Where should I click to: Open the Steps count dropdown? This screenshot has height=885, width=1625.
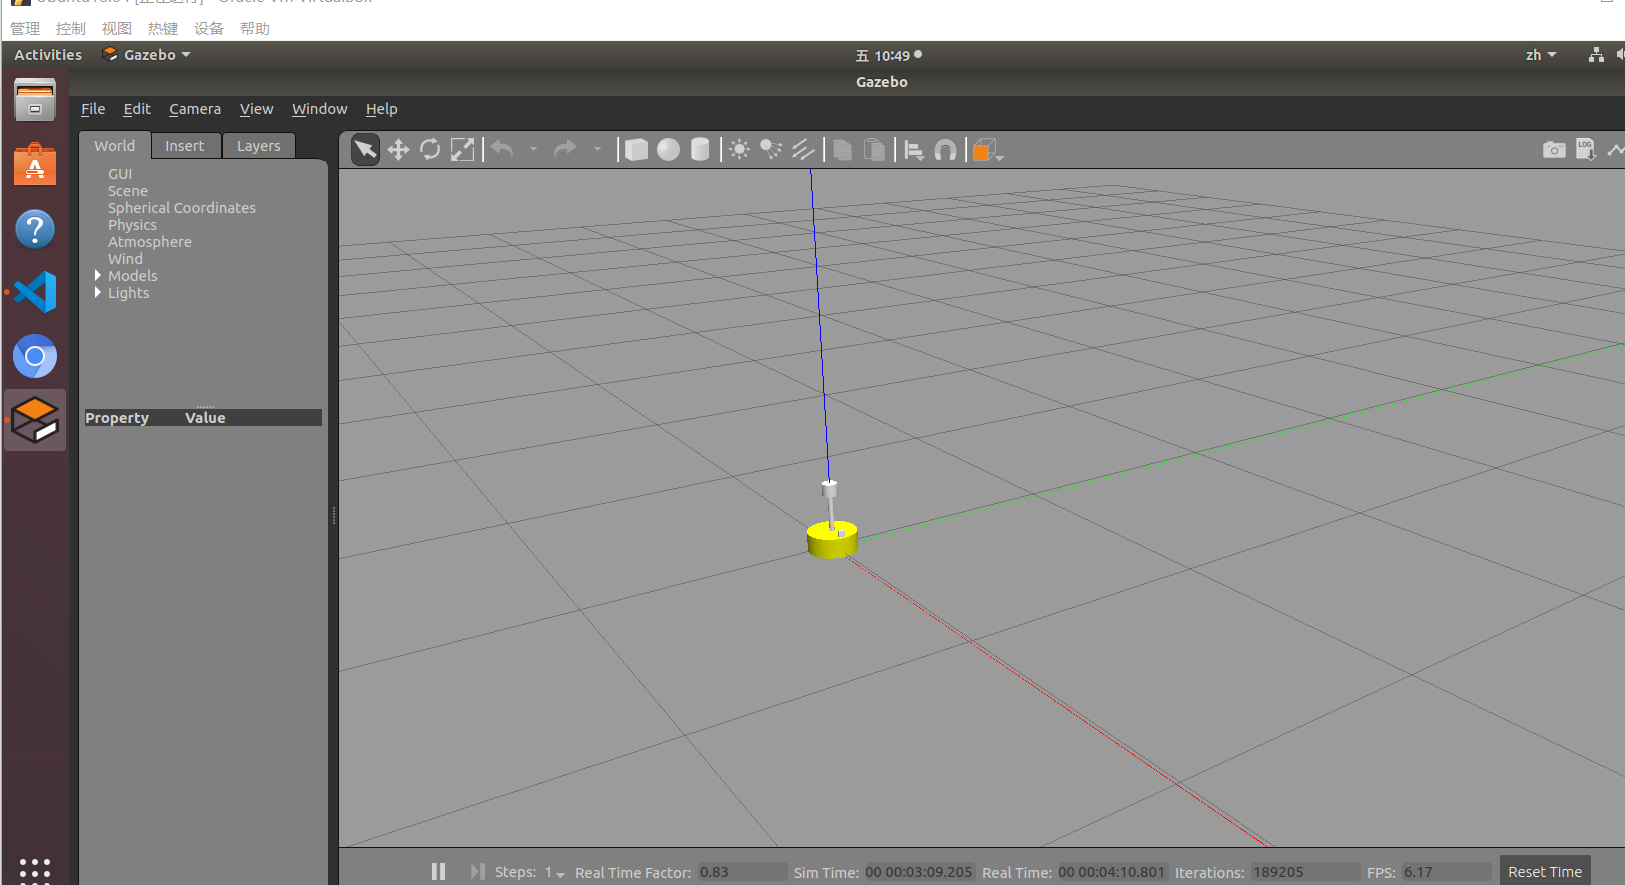pos(555,873)
